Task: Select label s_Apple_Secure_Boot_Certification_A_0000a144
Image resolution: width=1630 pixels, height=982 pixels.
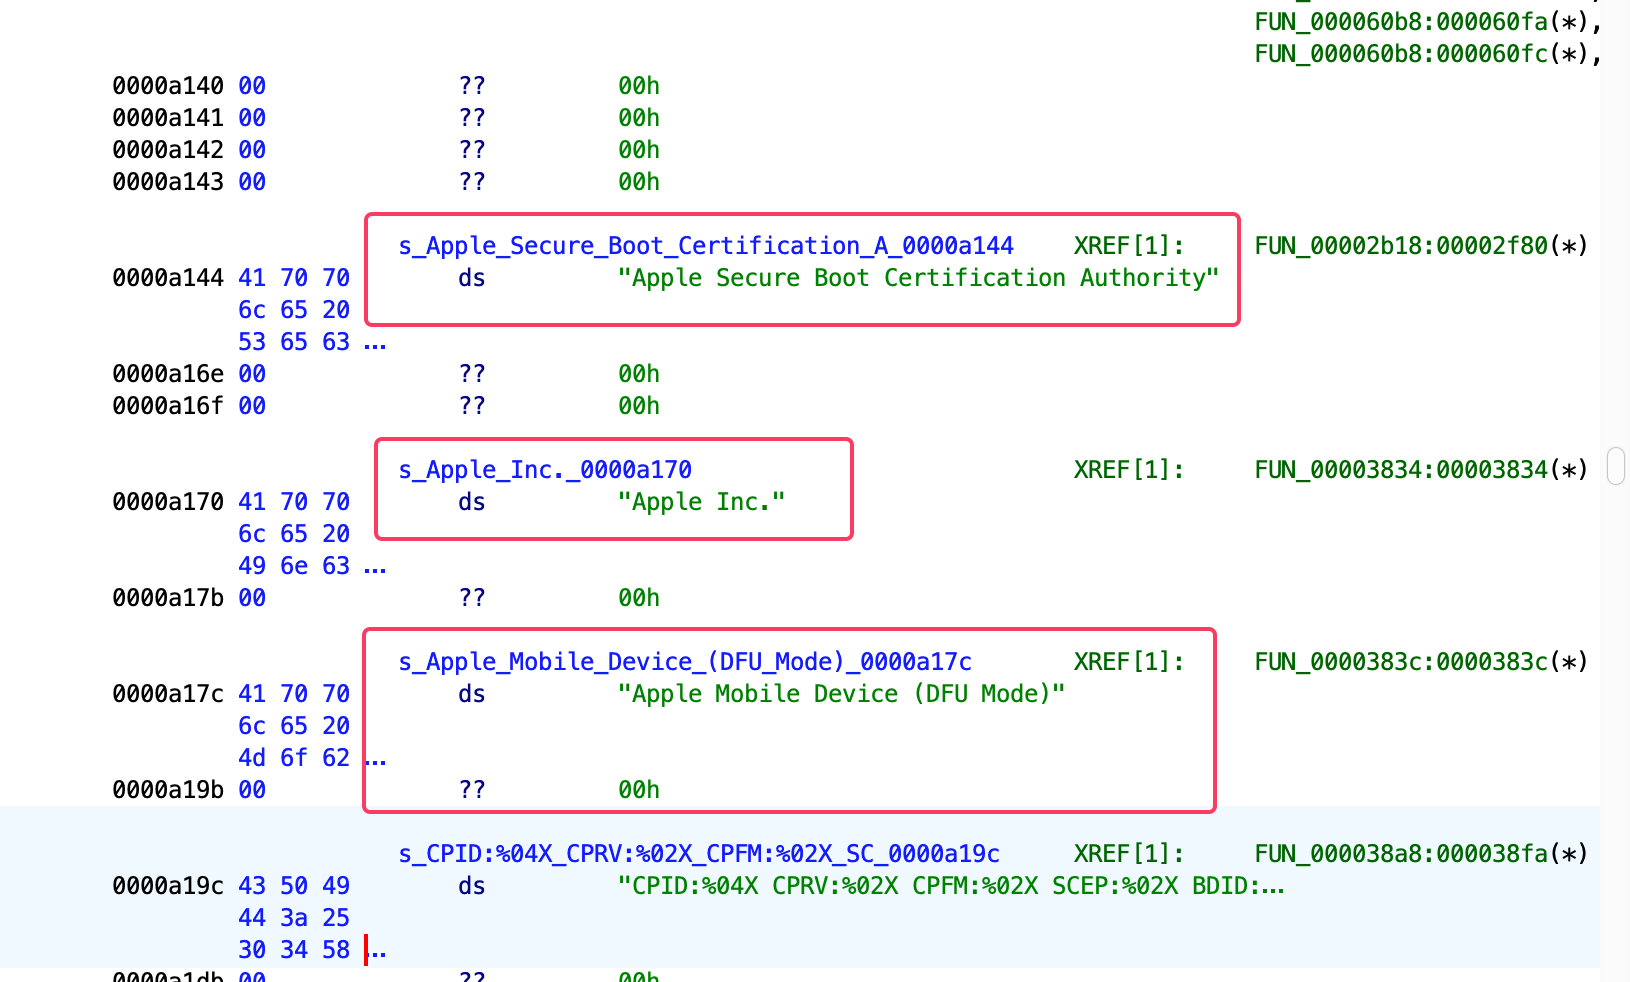Action: pyautogui.click(x=706, y=246)
